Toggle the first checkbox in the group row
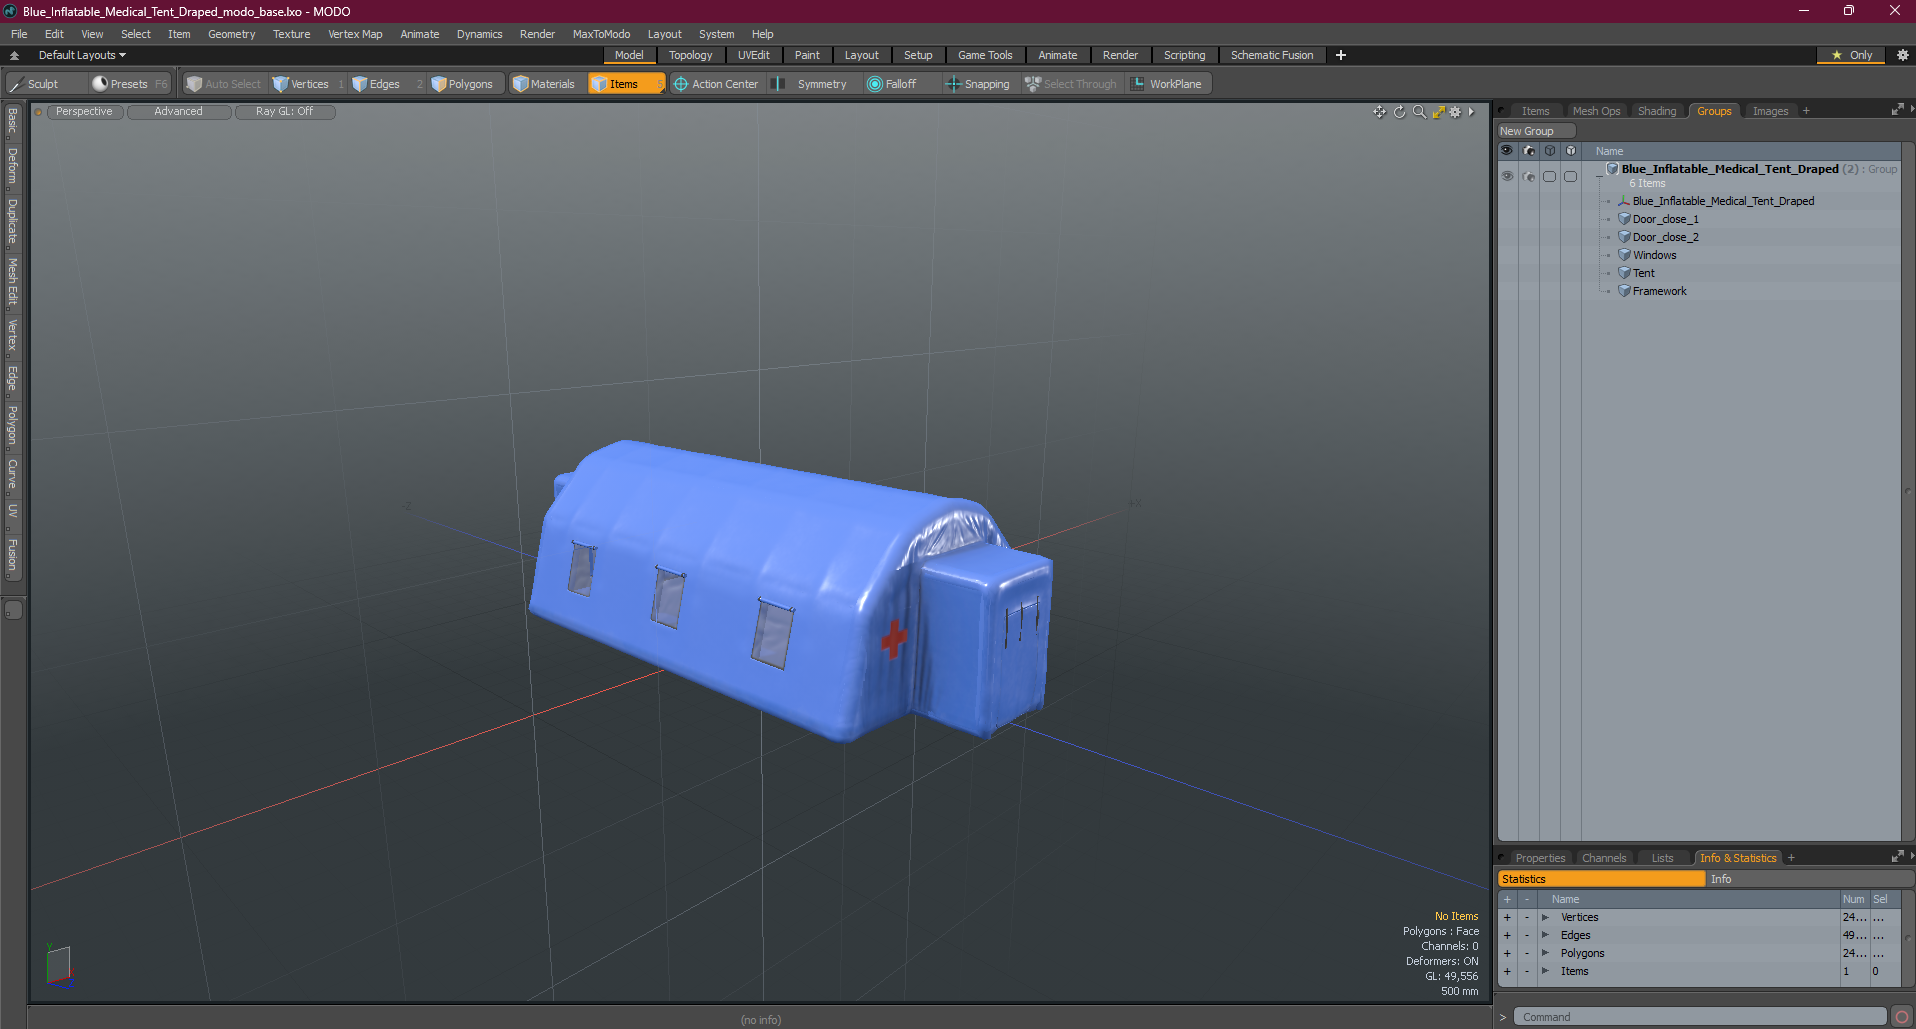 point(1549,177)
